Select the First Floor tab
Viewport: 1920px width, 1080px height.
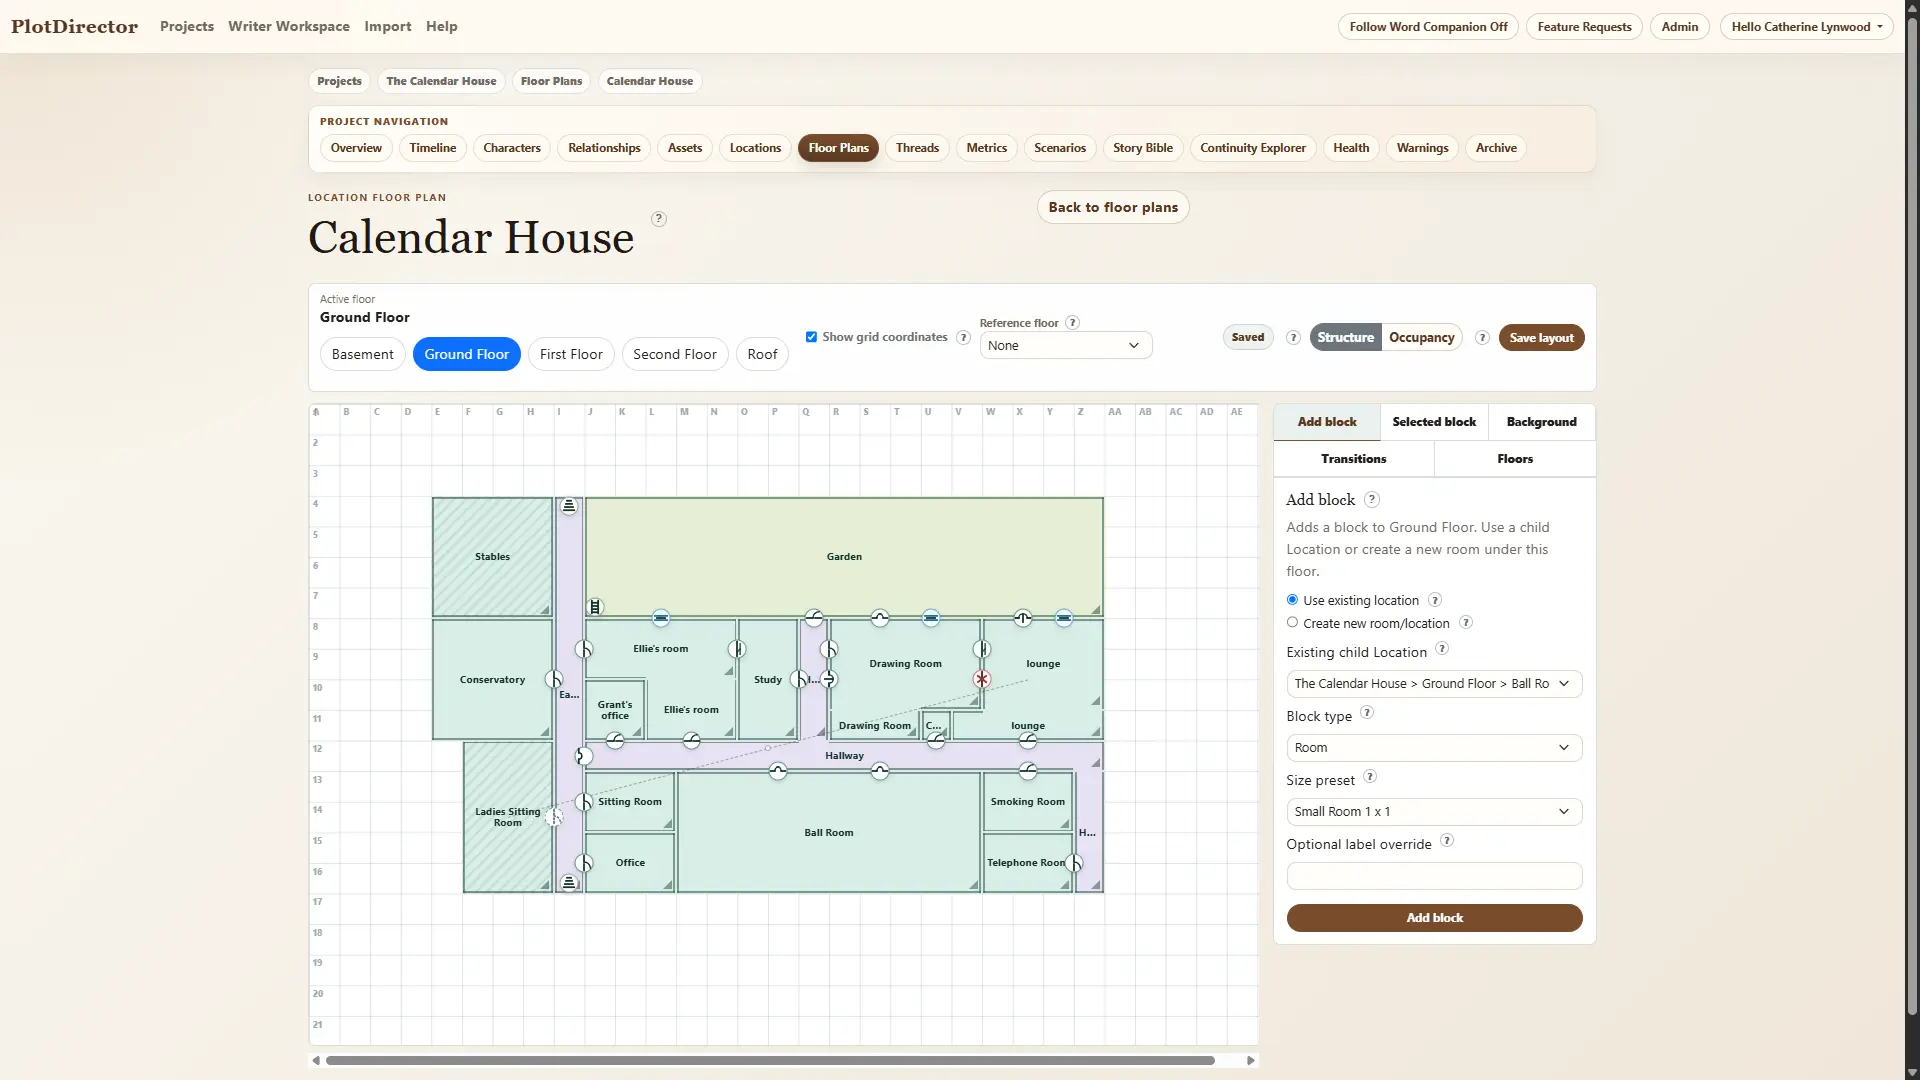[571, 354]
